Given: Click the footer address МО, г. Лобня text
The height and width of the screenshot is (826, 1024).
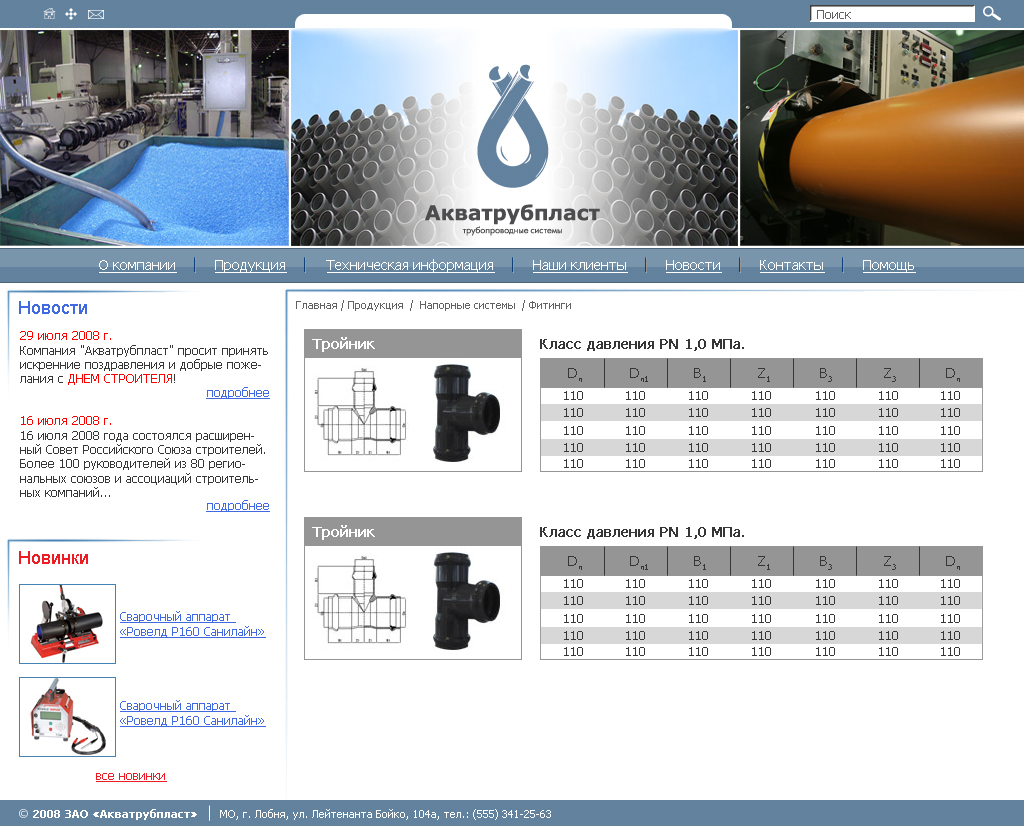Looking at the screenshot, I should (385, 814).
